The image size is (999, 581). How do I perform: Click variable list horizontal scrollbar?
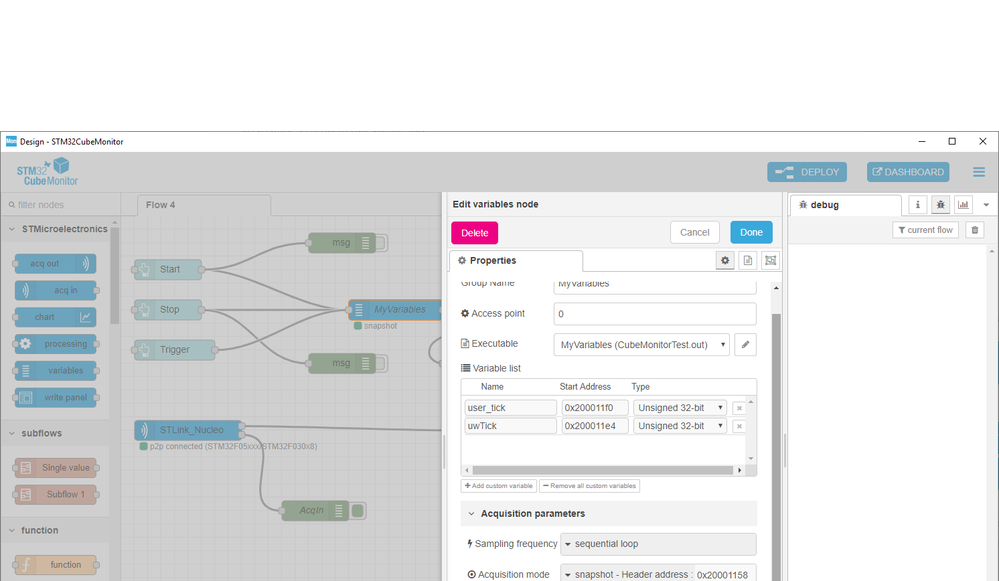click(x=603, y=470)
